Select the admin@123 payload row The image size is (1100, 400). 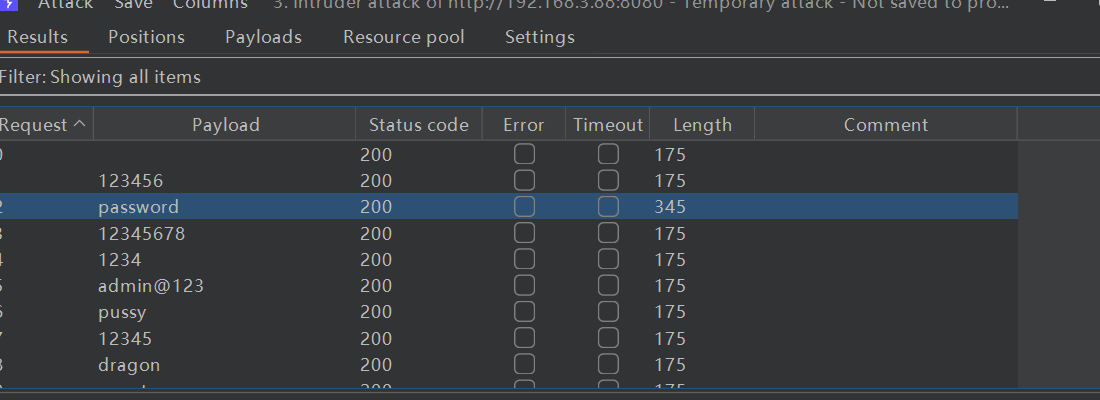(x=151, y=286)
